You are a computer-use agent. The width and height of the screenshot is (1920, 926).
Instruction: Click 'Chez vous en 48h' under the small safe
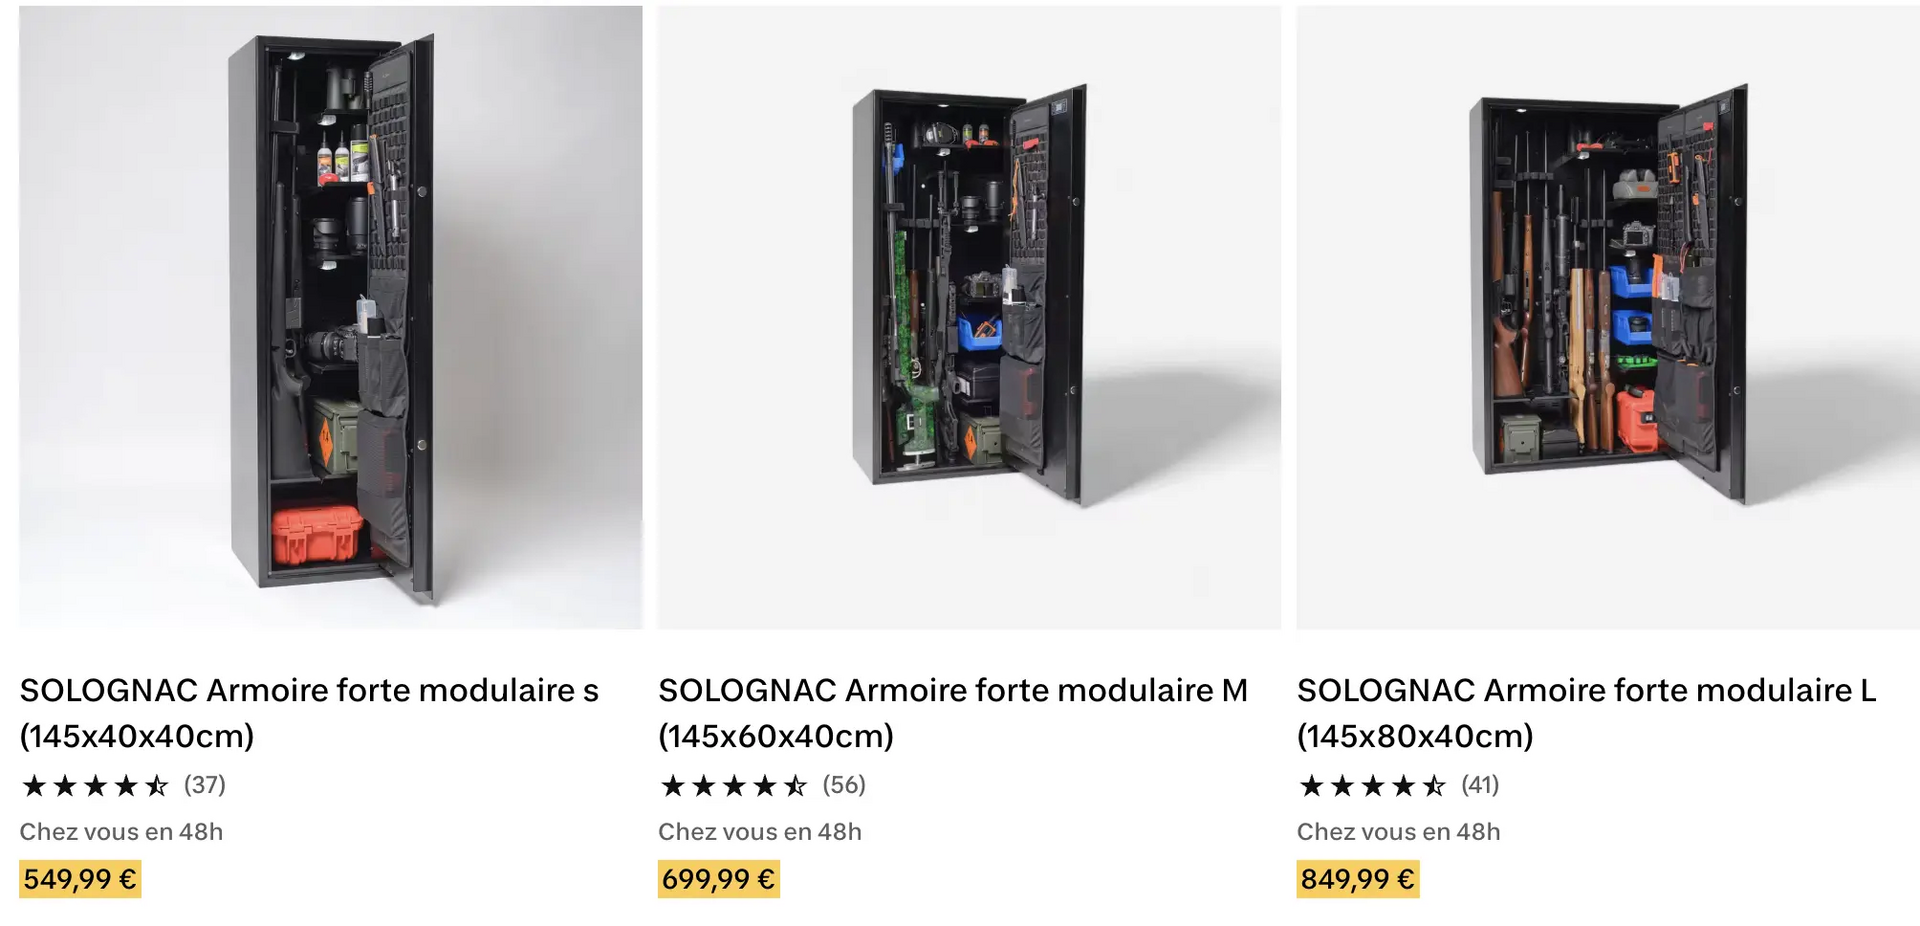(x=121, y=831)
